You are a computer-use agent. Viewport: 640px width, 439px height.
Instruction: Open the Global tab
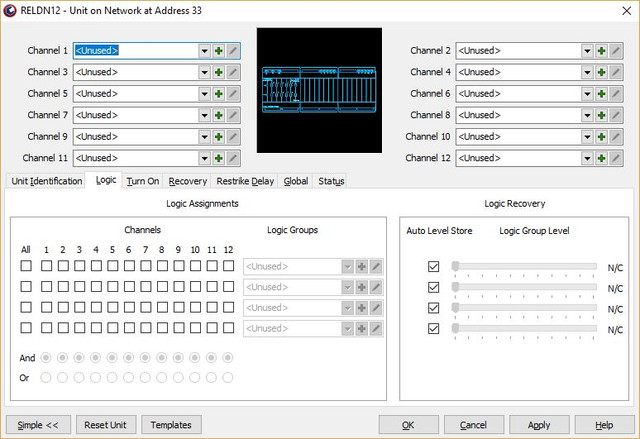point(296,181)
